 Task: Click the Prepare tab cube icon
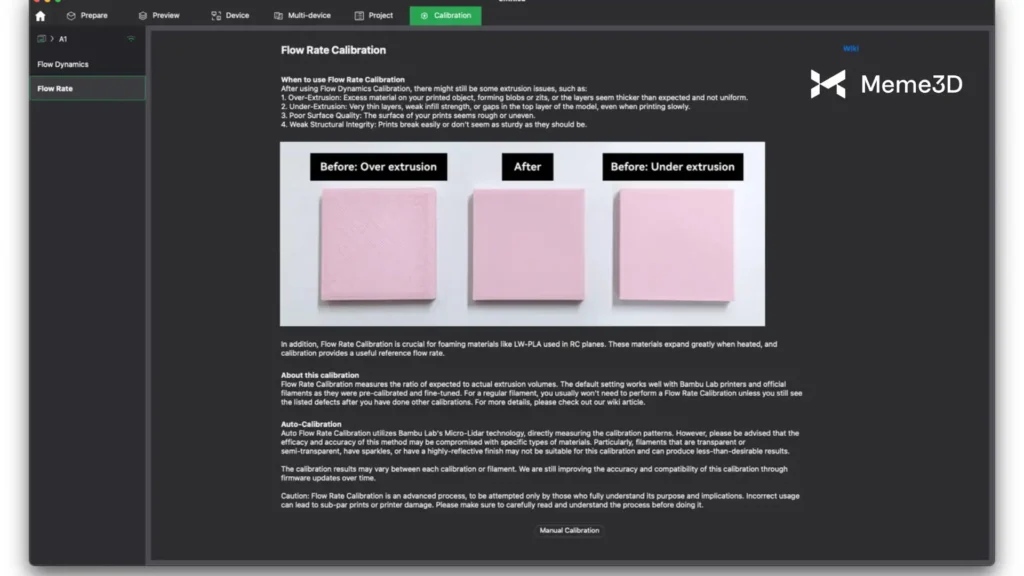pyautogui.click(x=71, y=16)
